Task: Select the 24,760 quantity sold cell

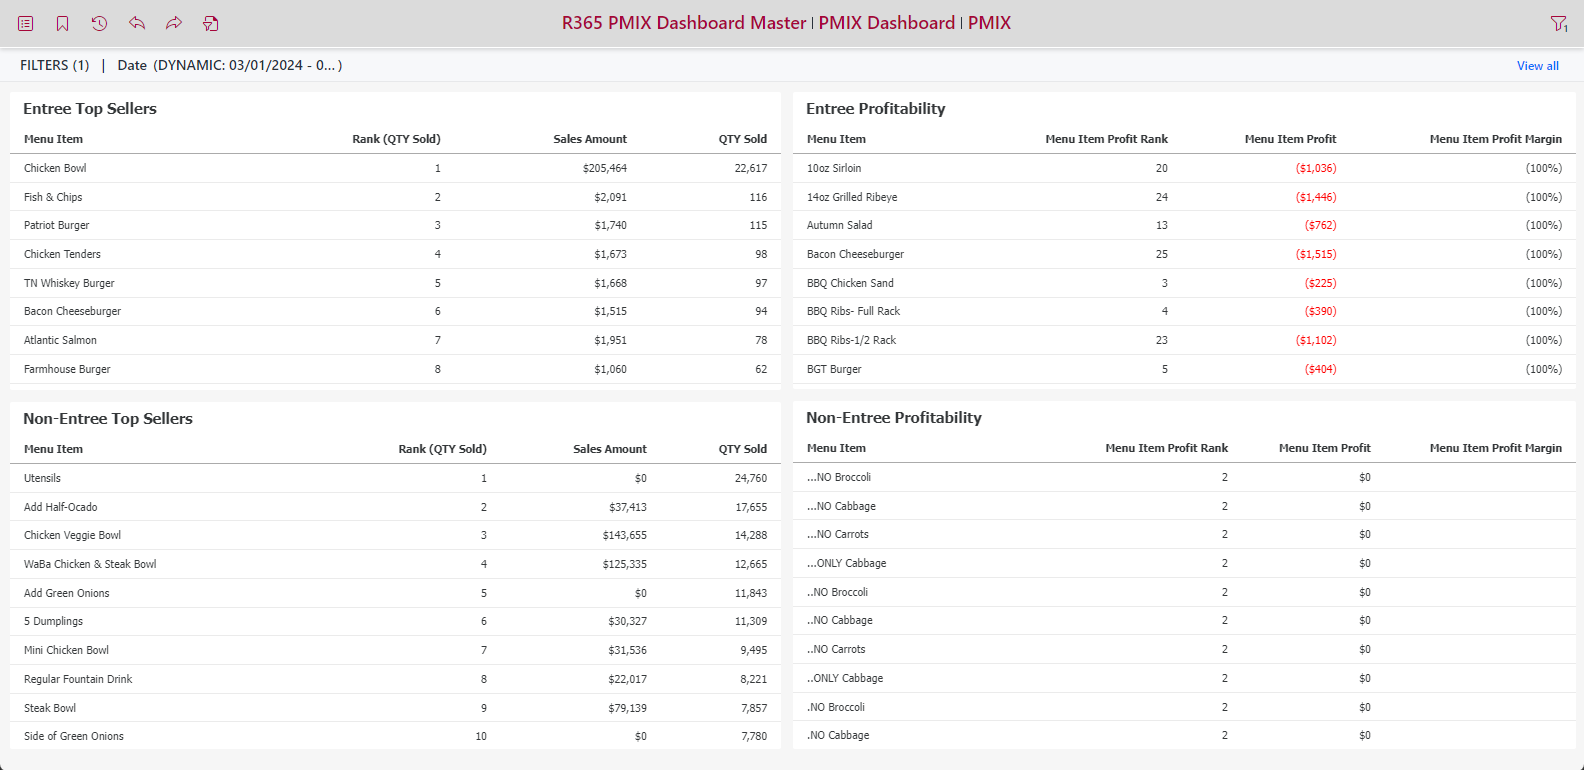Action: 751,478
